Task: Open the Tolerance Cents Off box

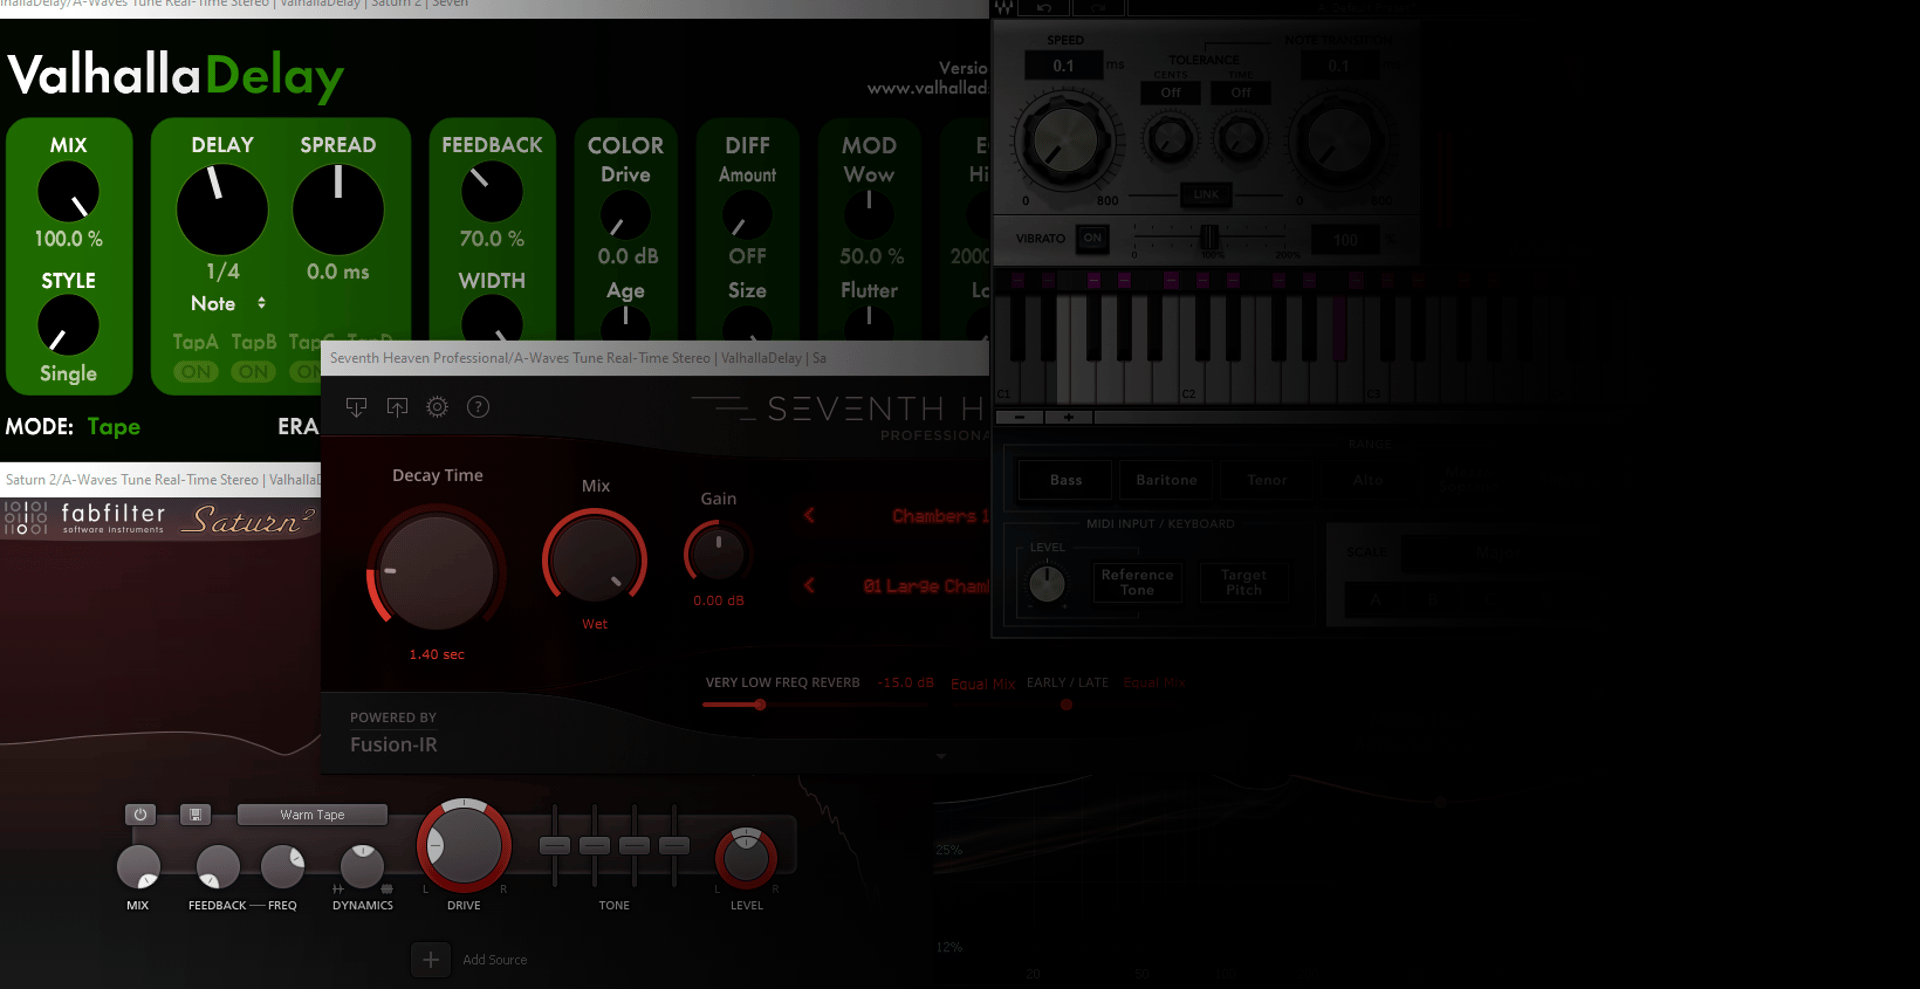Action: [x=1170, y=93]
